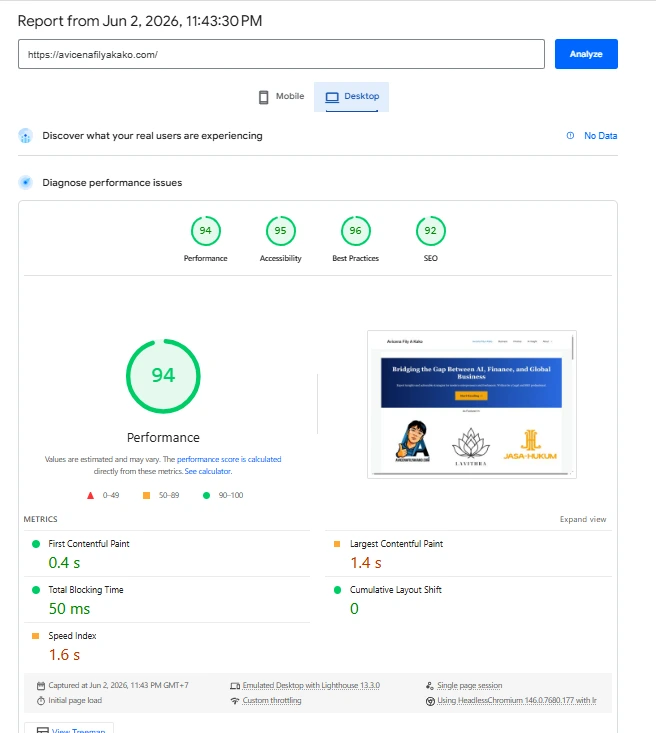Click the stopwatch icon beside Initial page load
Viewport: 656px width, 733px height.
point(41,701)
